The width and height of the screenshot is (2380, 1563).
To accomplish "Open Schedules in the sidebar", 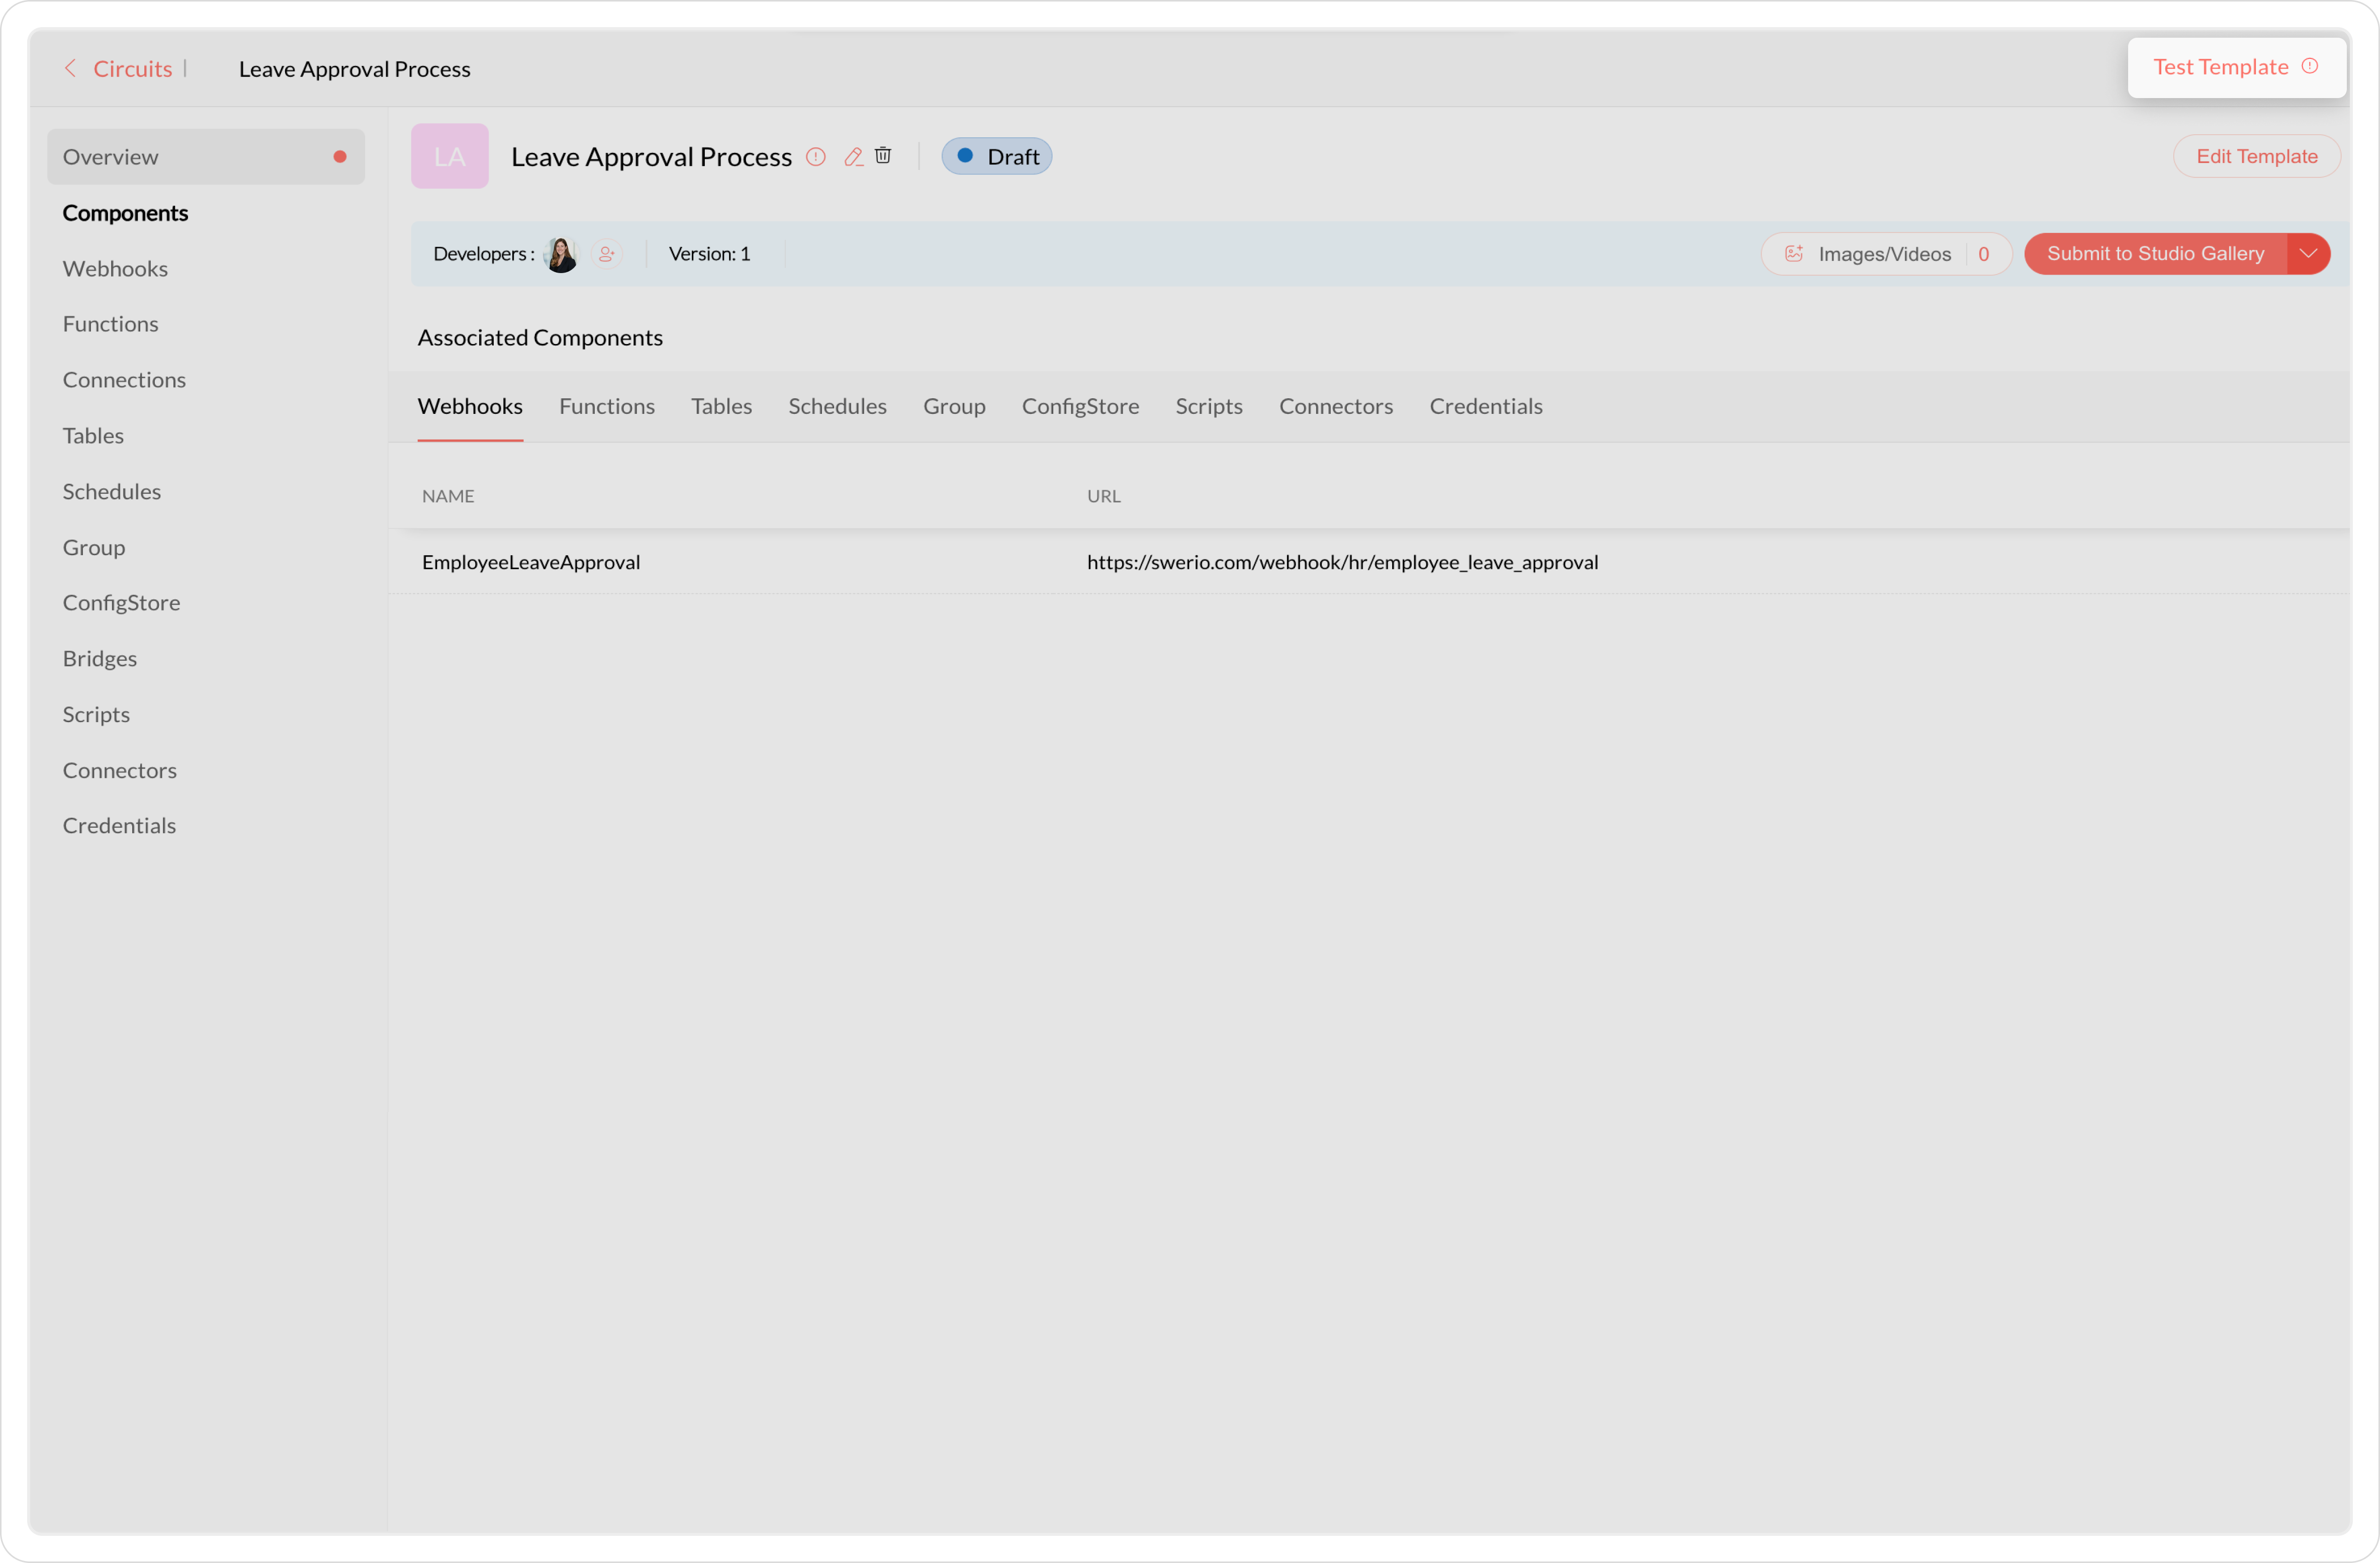I will point(112,492).
